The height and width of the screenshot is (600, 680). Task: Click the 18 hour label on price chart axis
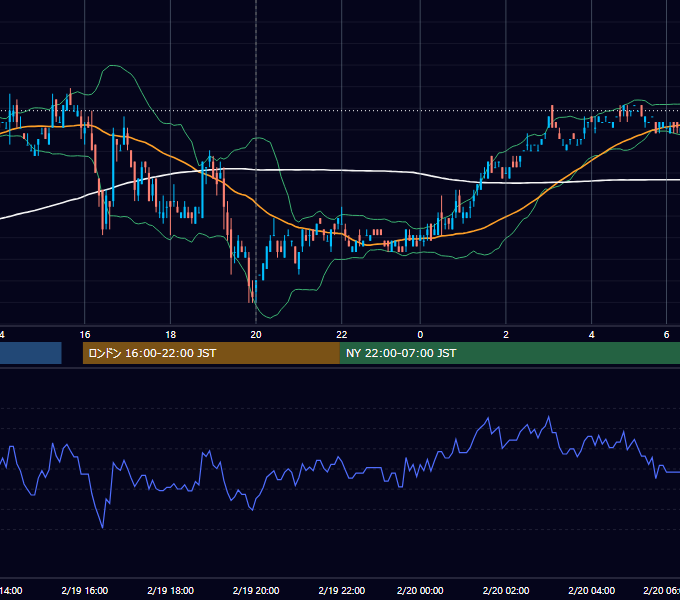point(171,335)
